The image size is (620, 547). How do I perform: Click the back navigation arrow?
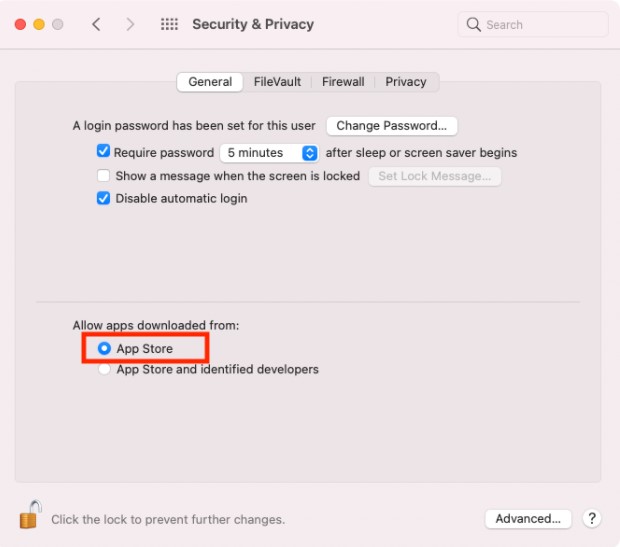click(x=96, y=25)
